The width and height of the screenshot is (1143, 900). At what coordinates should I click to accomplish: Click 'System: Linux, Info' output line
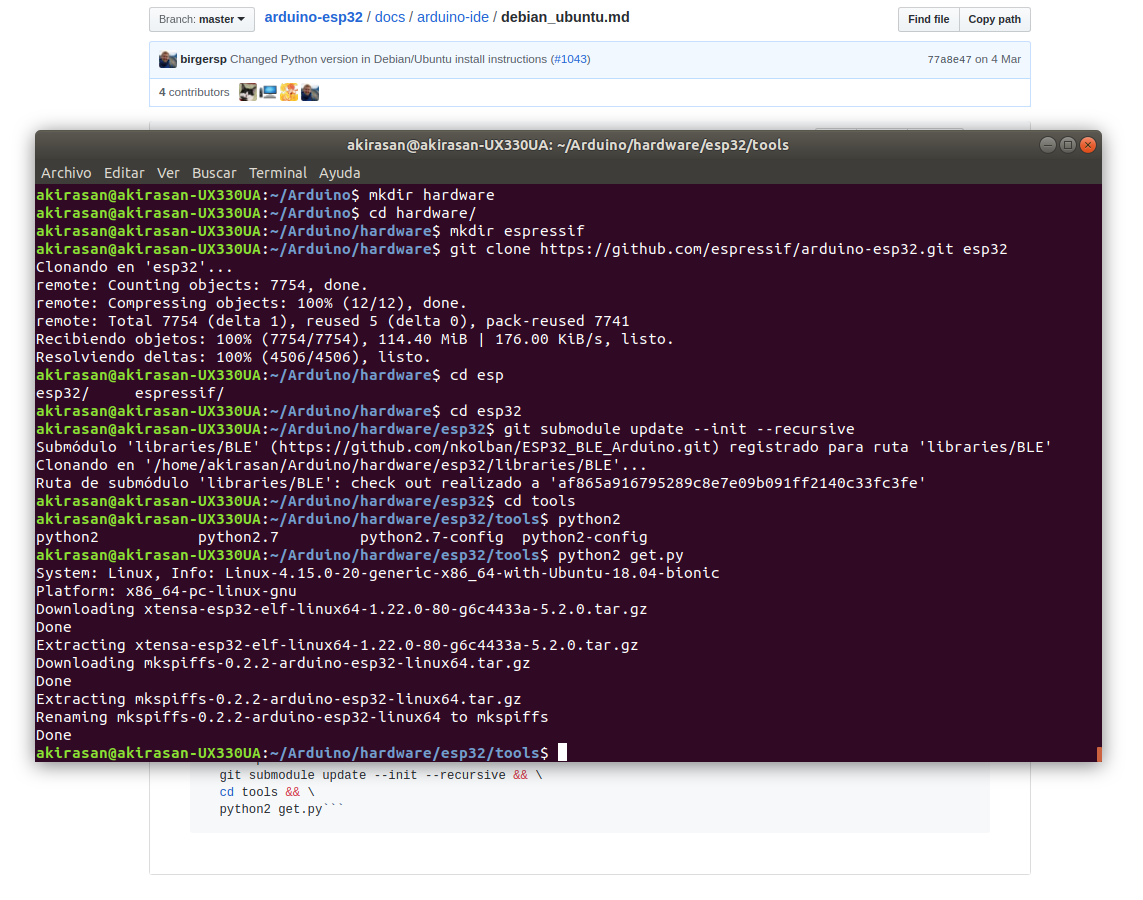tap(378, 573)
